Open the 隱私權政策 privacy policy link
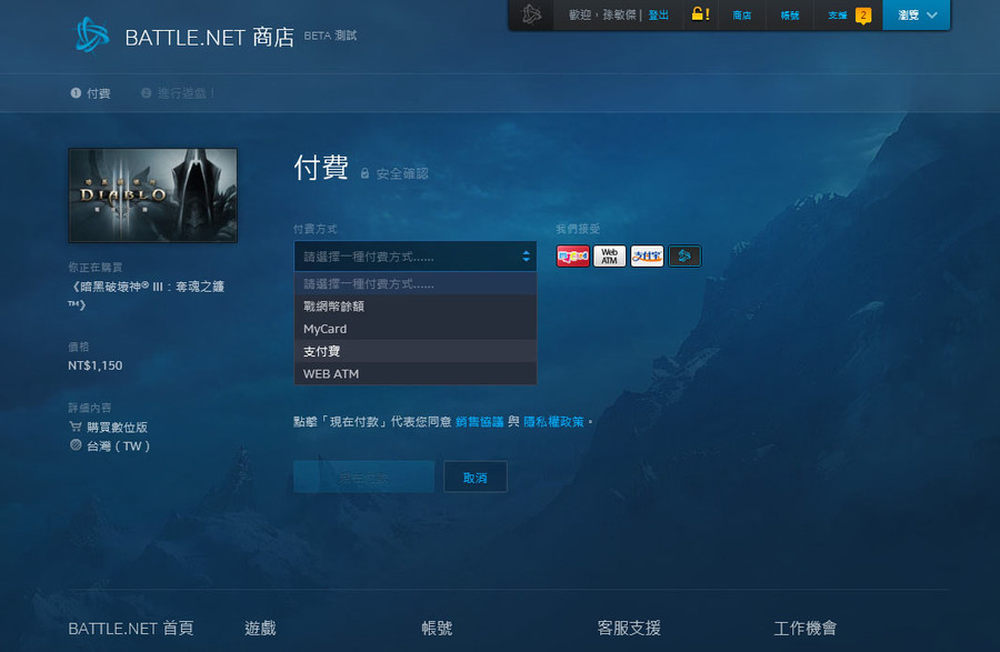1000x652 pixels. pyautogui.click(x=554, y=422)
